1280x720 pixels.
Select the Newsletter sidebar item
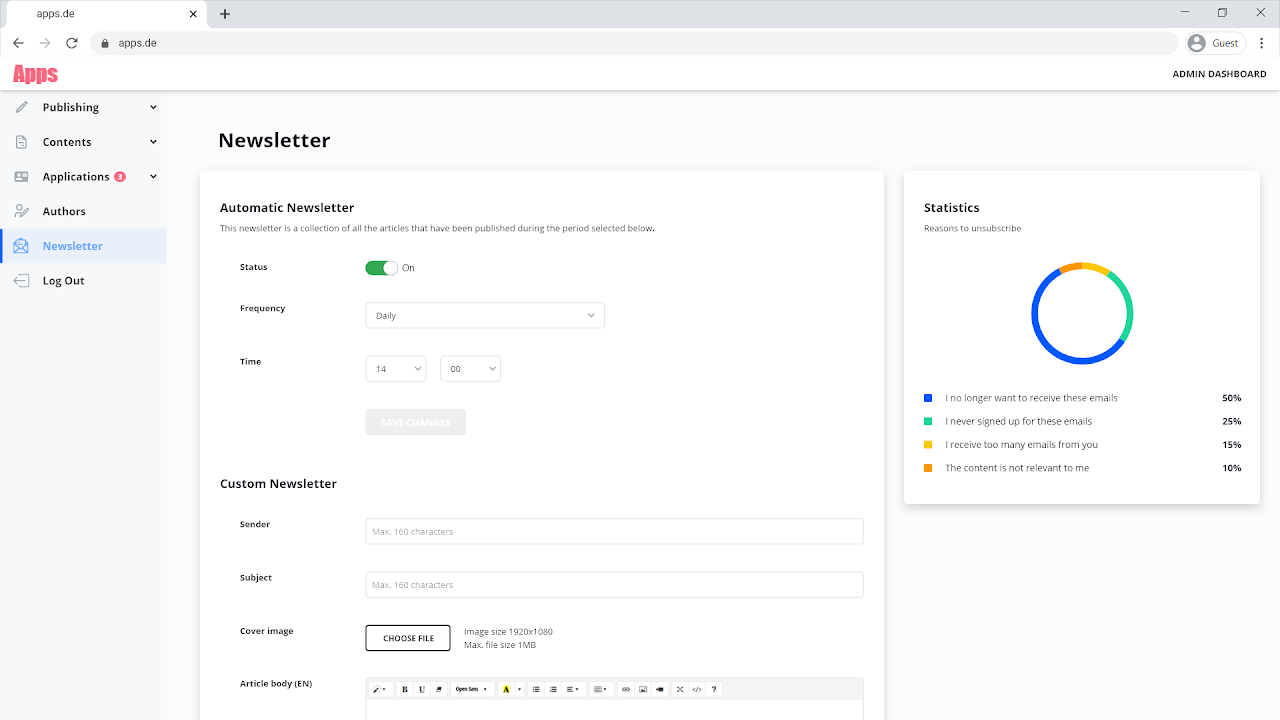point(83,246)
